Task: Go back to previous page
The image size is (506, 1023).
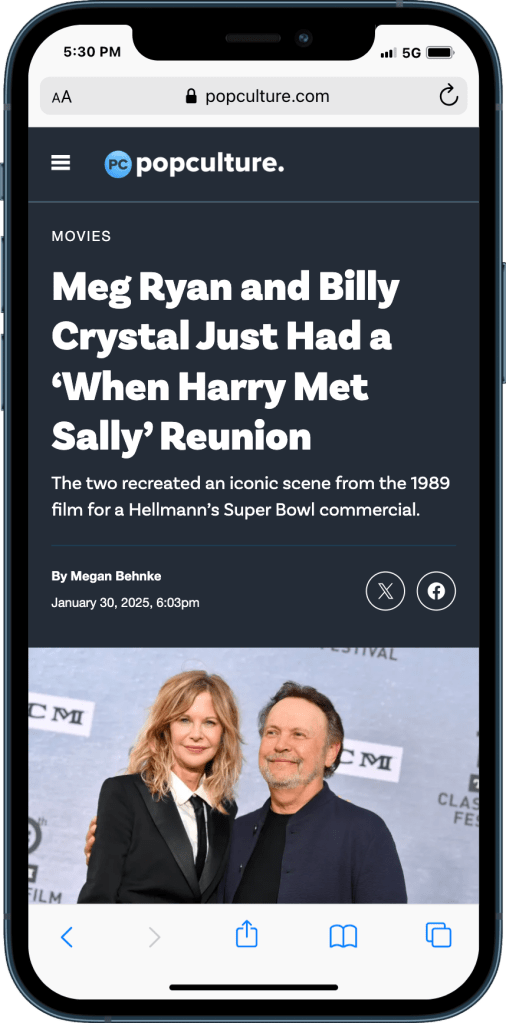Action: [x=67, y=937]
